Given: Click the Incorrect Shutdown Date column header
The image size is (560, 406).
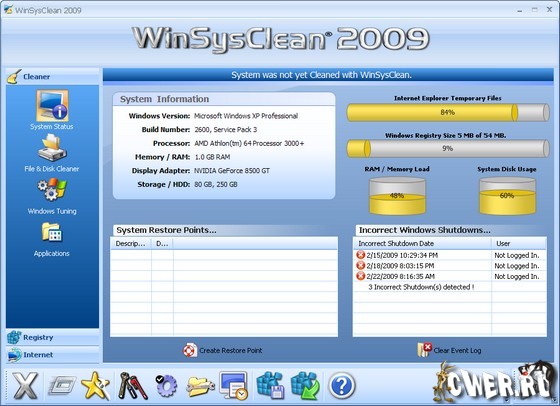Looking at the screenshot, I should coord(422,244).
